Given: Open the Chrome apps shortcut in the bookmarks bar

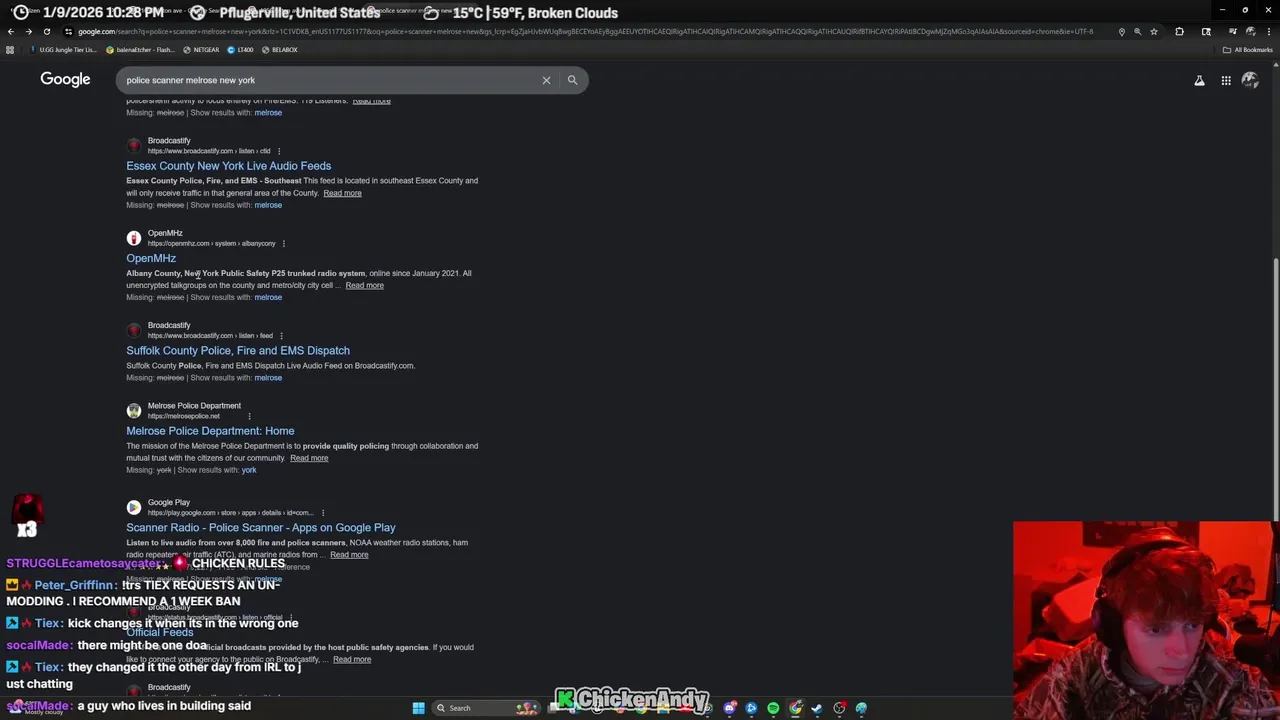Looking at the screenshot, I should tap(10, 50).
